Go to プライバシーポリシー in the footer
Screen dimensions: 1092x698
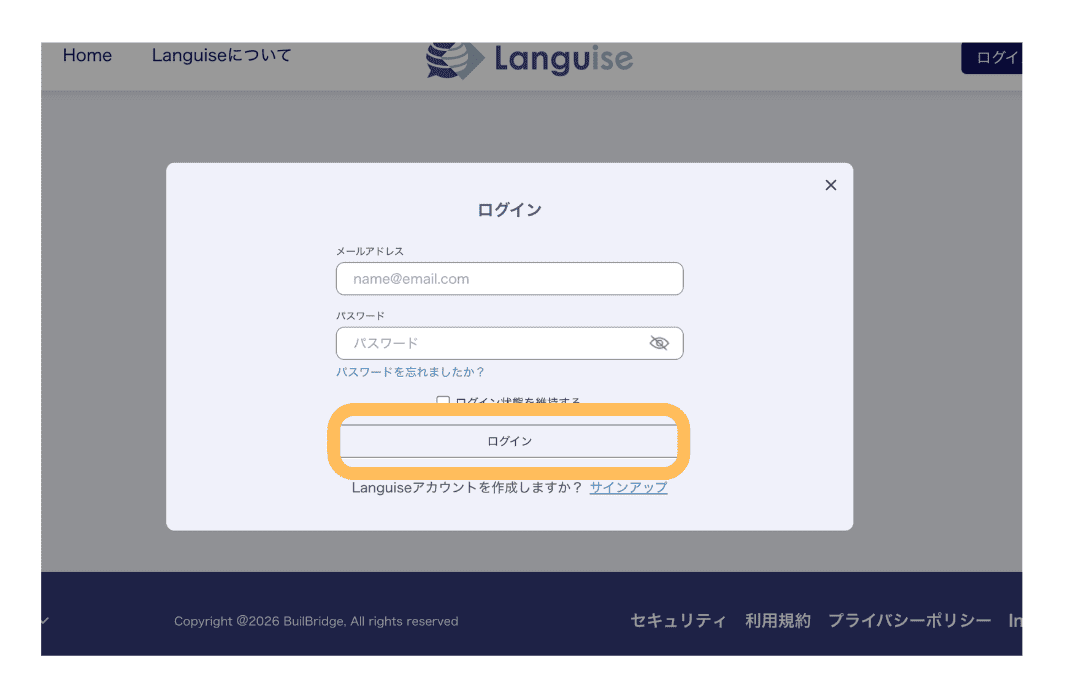tap(909, 621)
